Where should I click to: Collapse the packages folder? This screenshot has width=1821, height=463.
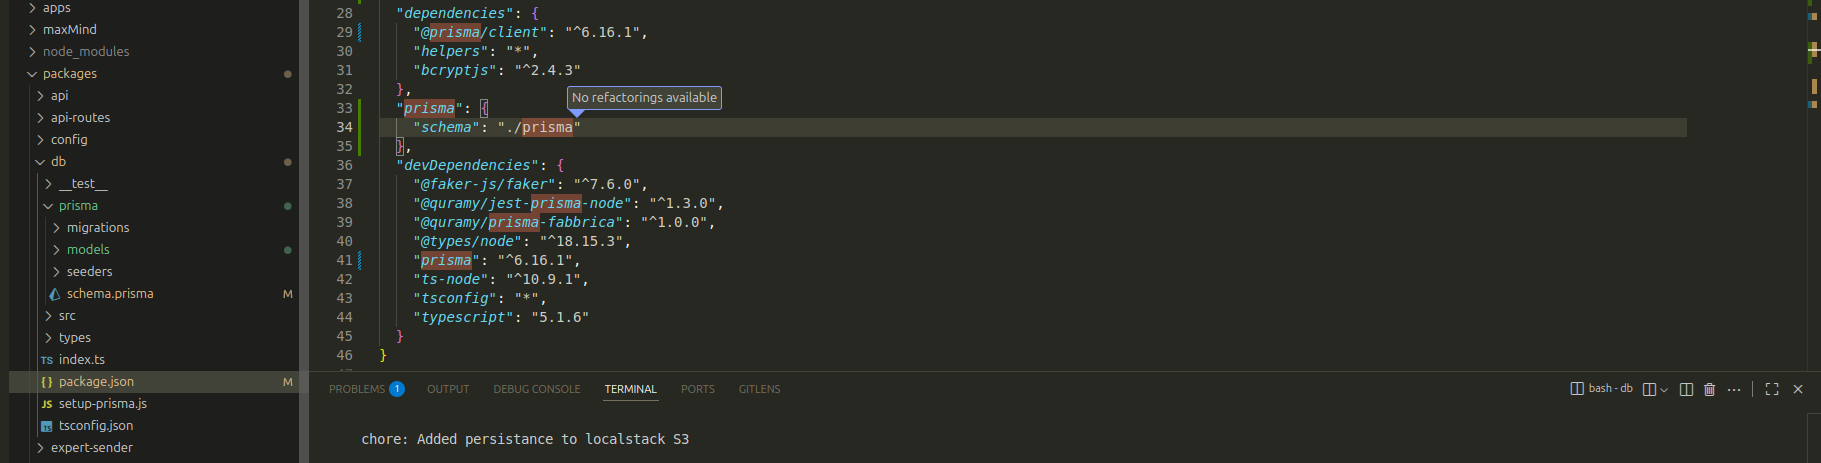coord(32,74)
